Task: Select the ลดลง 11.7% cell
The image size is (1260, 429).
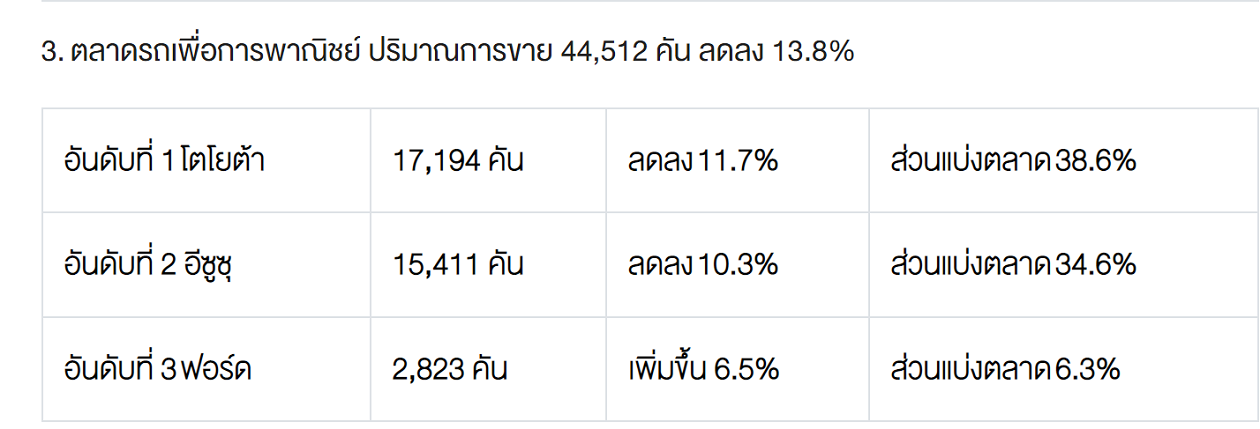Action: [702, 161]
